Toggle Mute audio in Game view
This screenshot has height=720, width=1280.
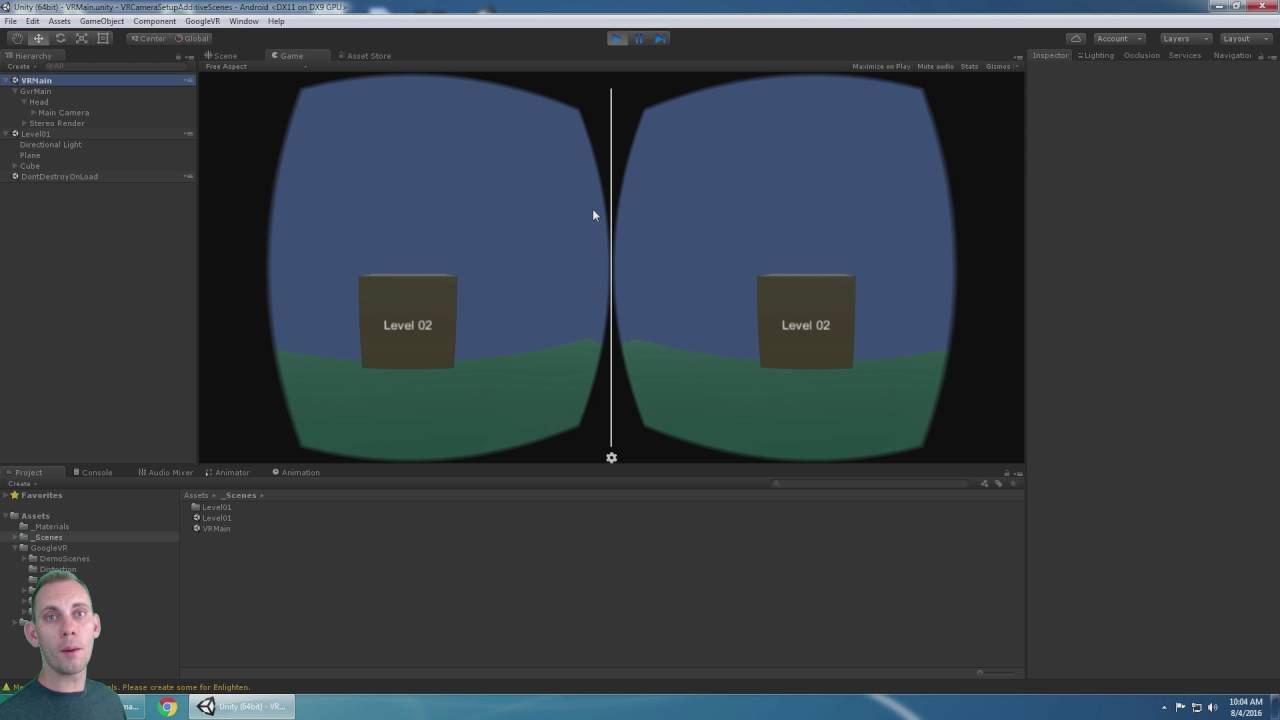pyautogui.click(x=935, y=67)
